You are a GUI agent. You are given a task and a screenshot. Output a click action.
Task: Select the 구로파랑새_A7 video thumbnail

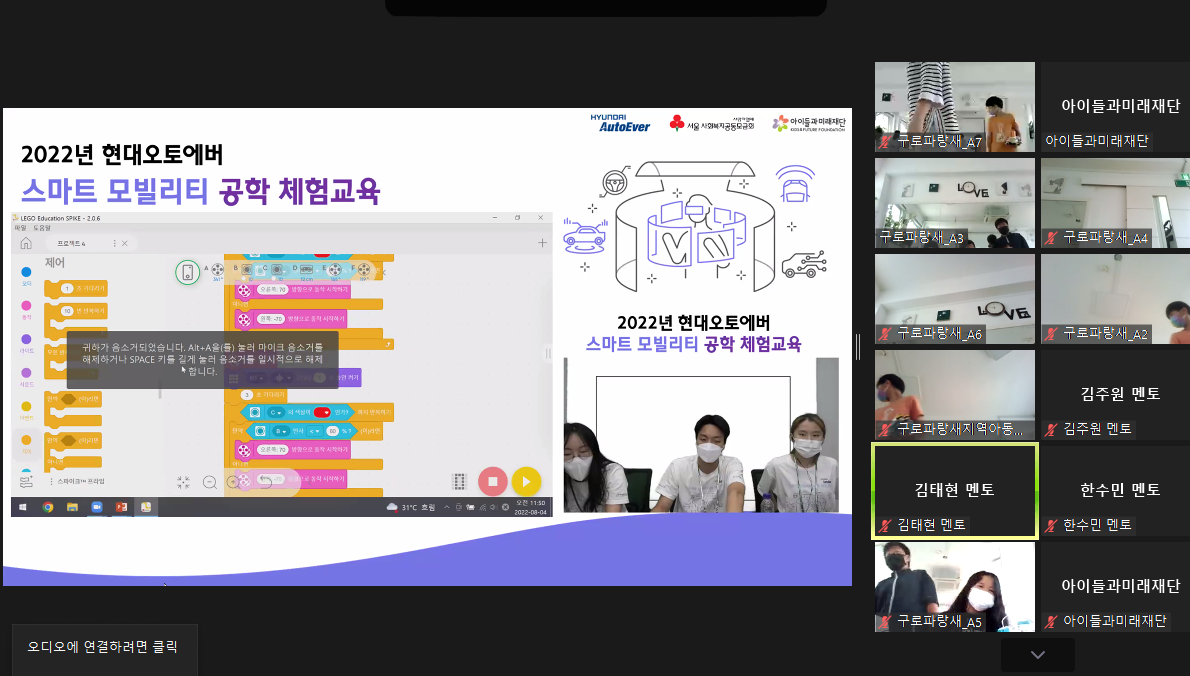click(954, 106)
